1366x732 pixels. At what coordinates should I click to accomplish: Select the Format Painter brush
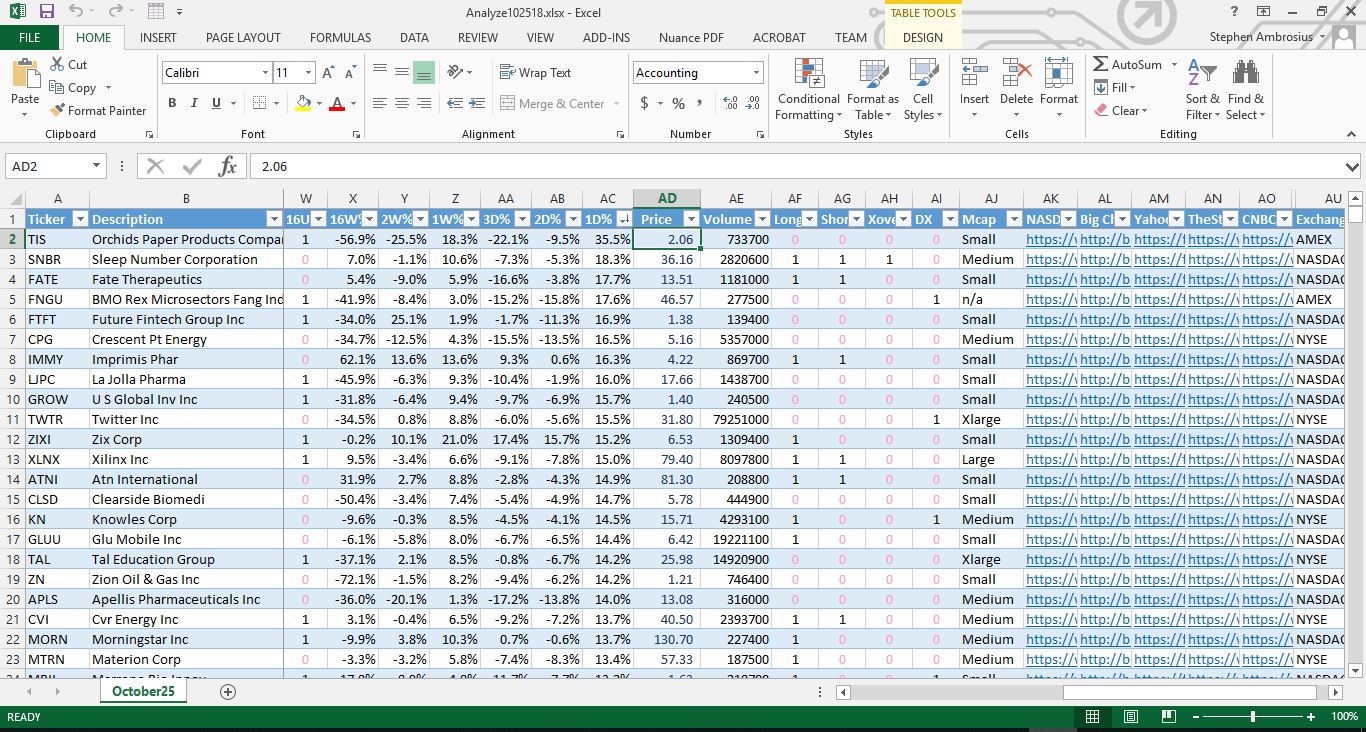point(98,110)
